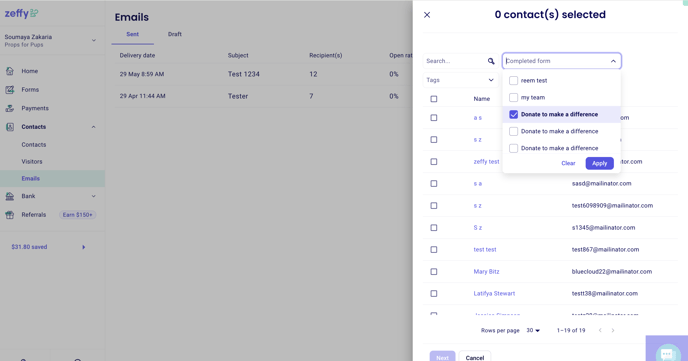Select the checkbox for test test
The height and width of the screenshot is (361, 688).
[x=434, y=250]
